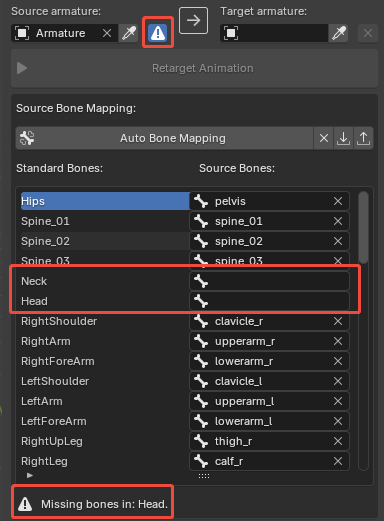Viewport: 384px width, 521px height.
Task: Select the LeftForeArm standard bone row
Action: 105,421
